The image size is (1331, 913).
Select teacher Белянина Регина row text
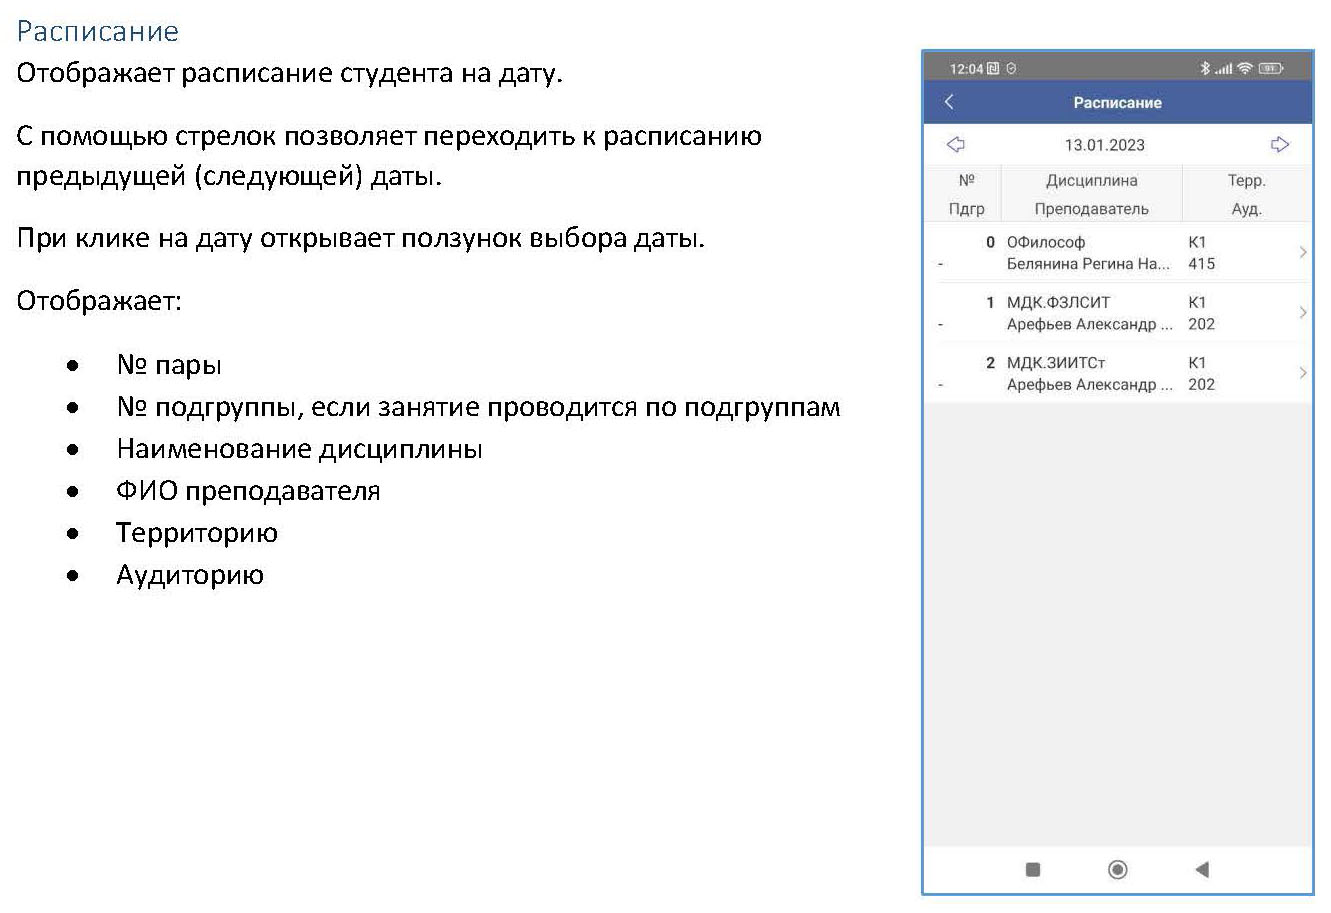pyautogui.click(x=1088, y=264)
